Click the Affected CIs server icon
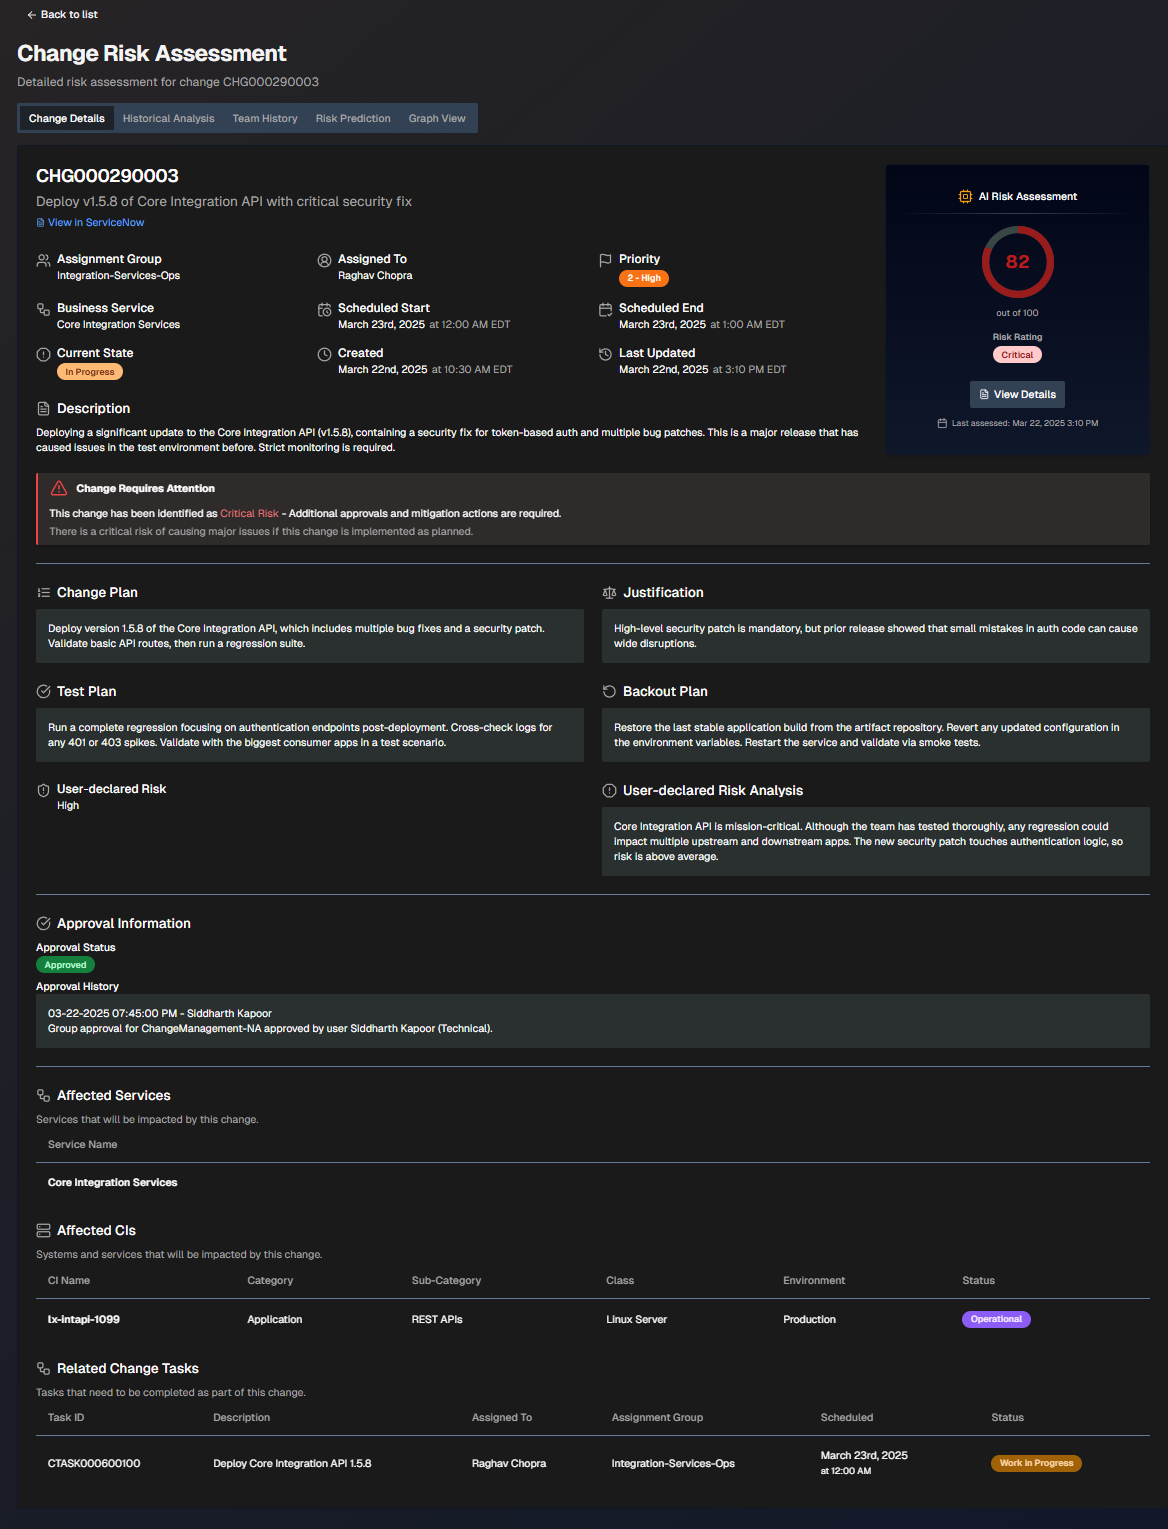 pyautogui.click(x=43, y=1230)
